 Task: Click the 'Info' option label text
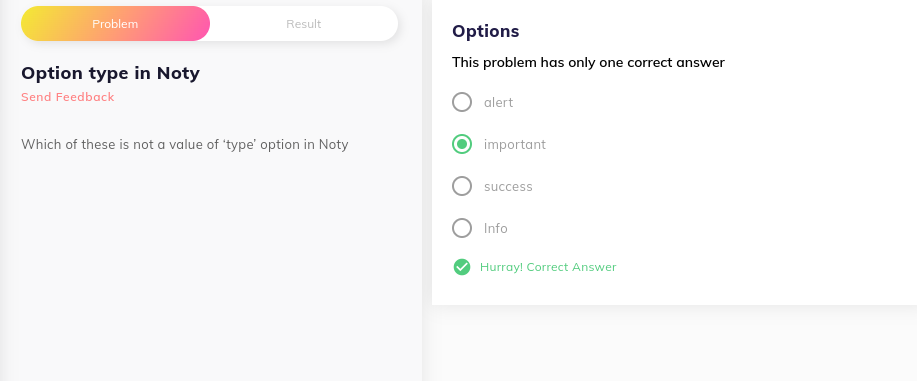pyautogui.click(x=495, y=228)
